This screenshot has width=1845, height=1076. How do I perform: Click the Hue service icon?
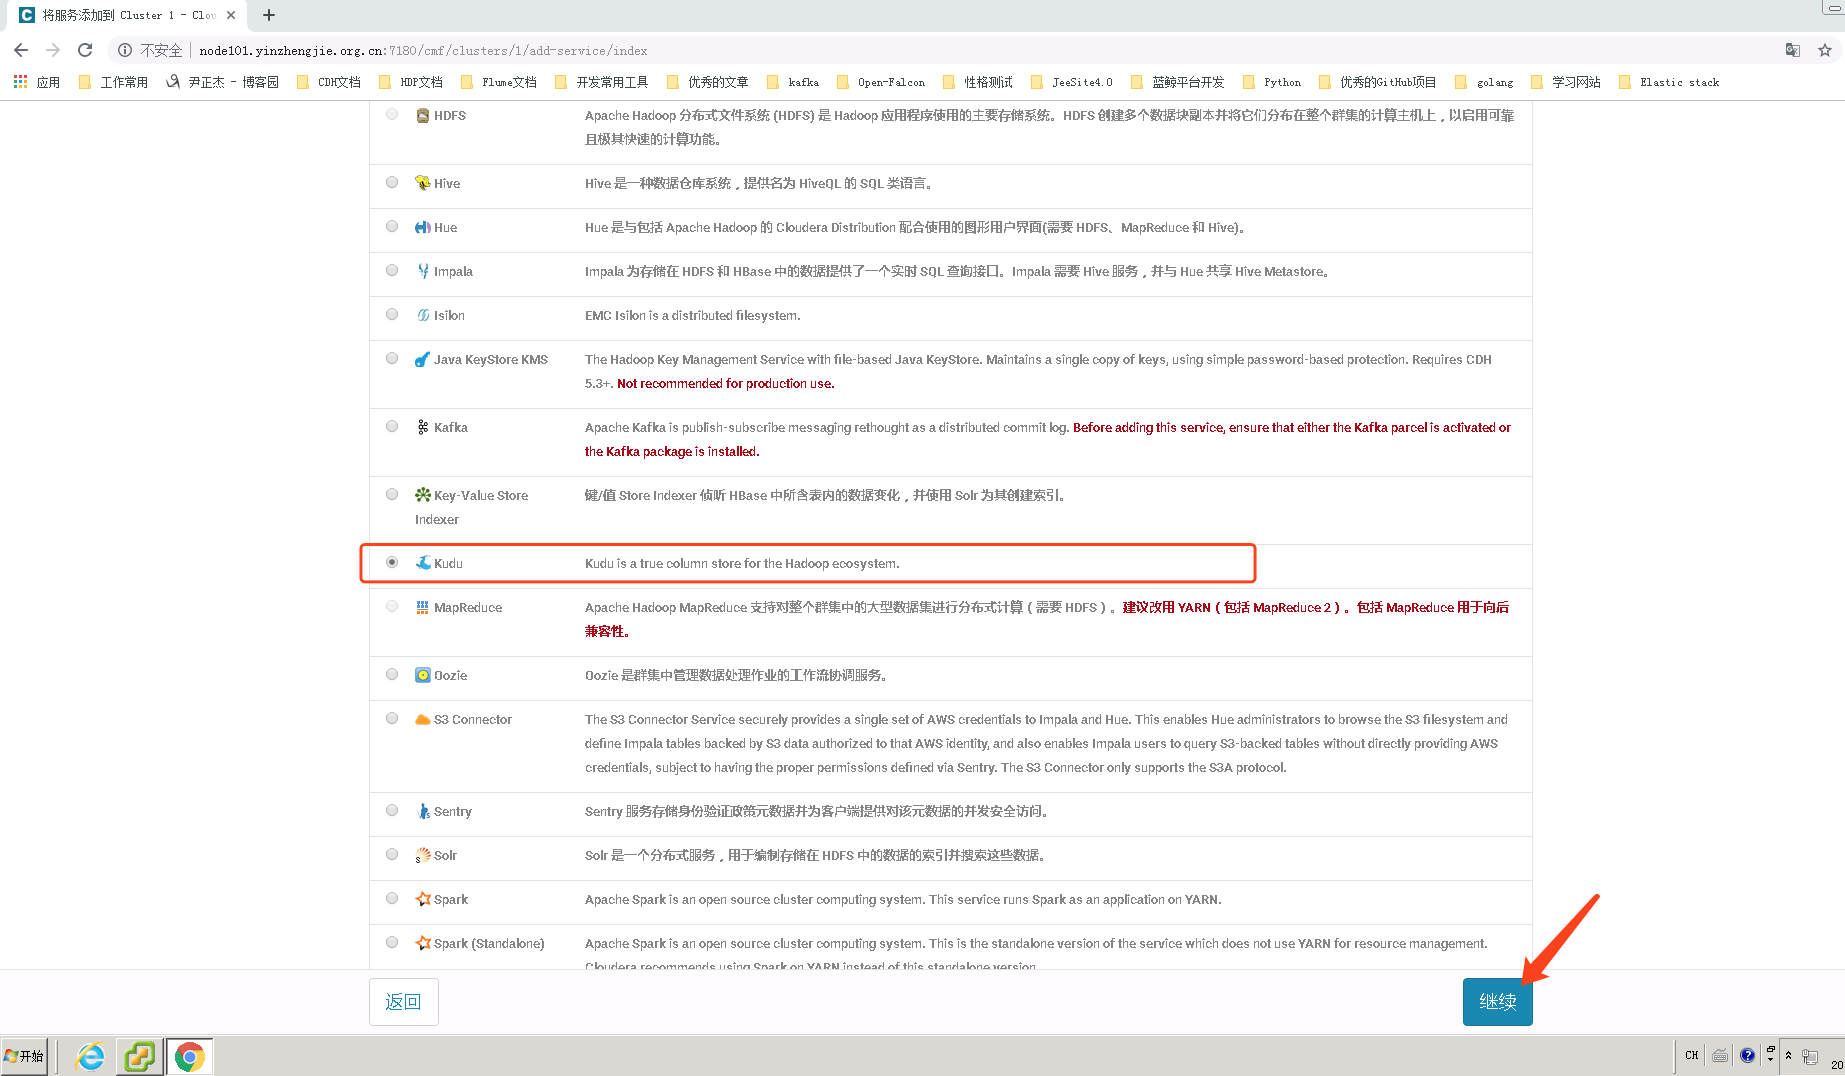423,228
